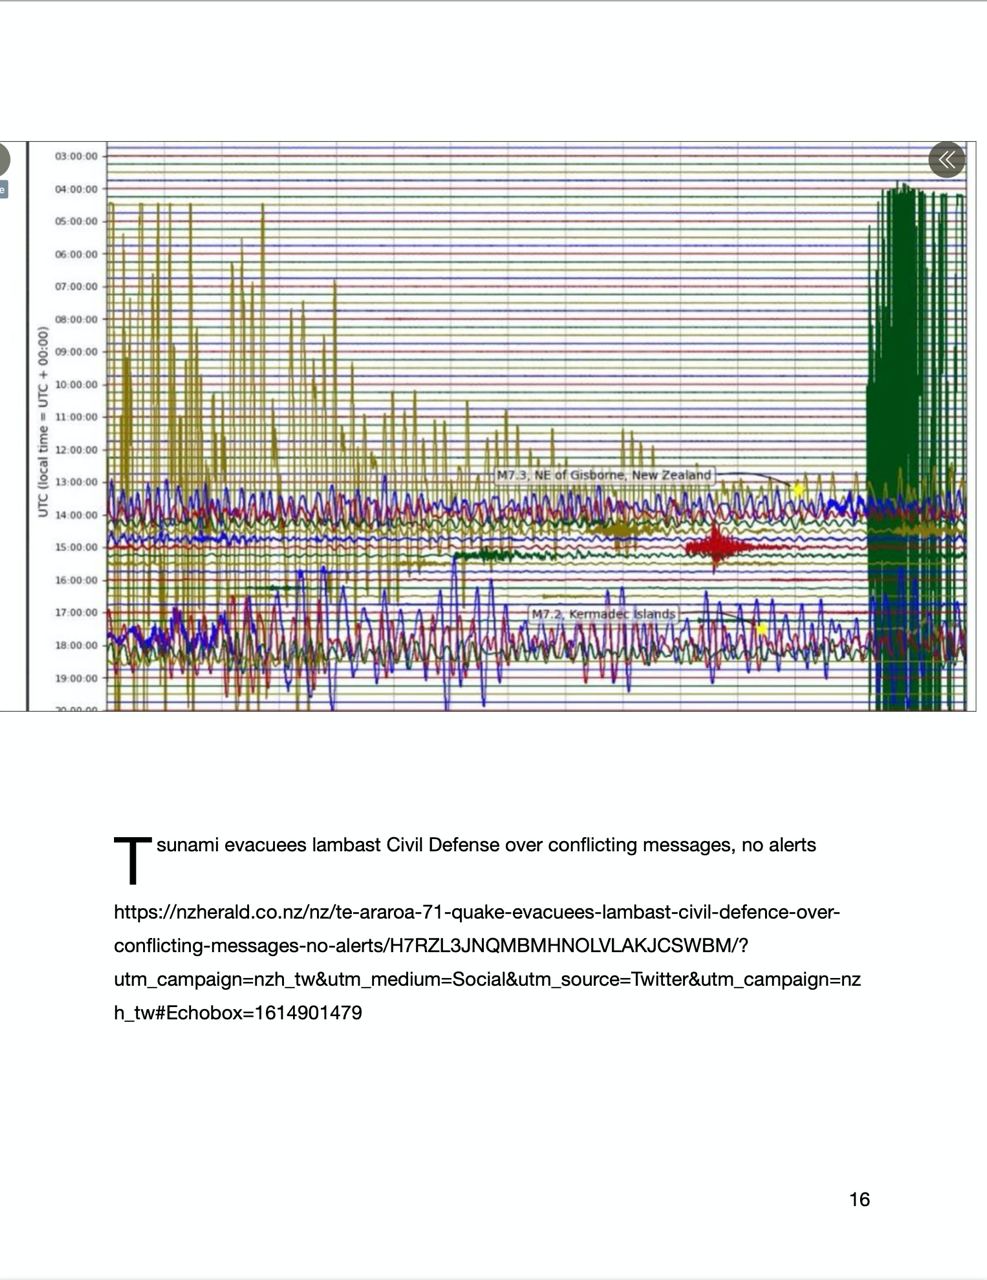Click the Tsunami evacuees headline text
Screen dimensions: 987x1280
tap(486, 845)
